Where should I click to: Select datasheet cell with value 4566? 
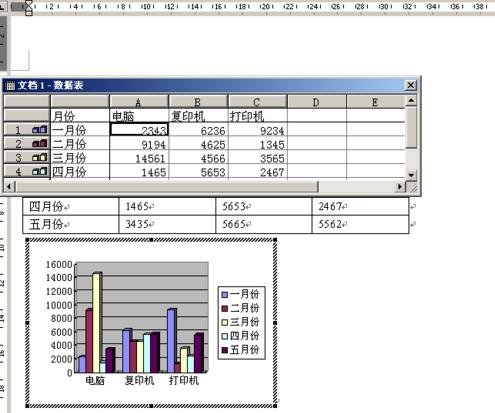pos(198,157)
